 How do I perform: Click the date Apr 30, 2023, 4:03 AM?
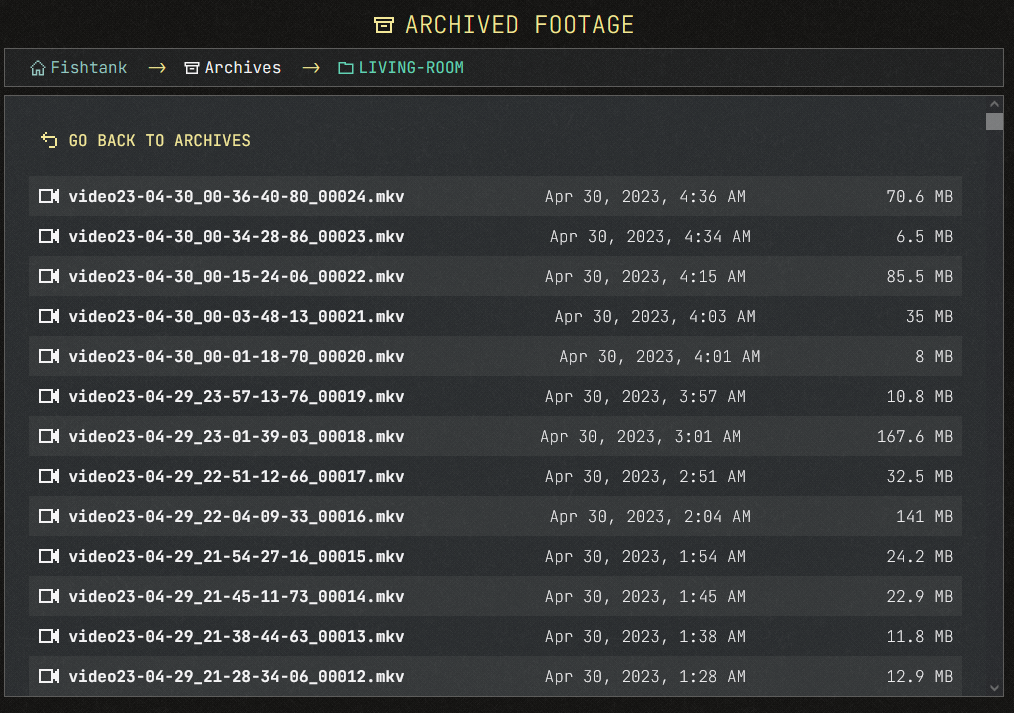pyautogui.click(x=655, y=317)
